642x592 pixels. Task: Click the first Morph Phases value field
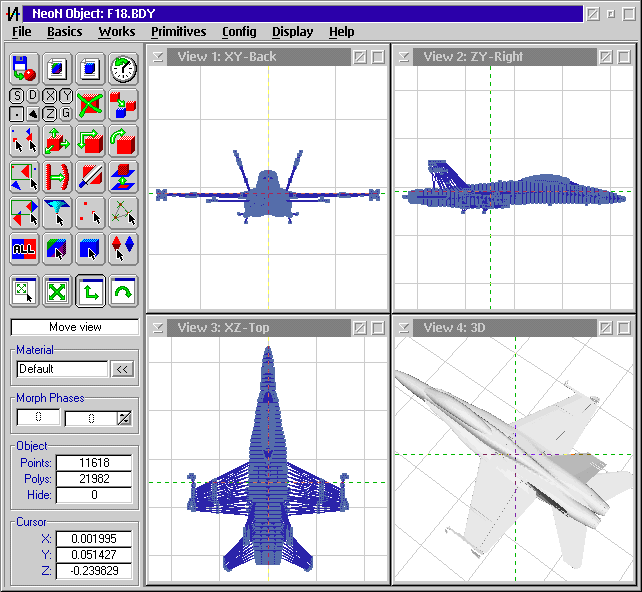tap(38, 417)
